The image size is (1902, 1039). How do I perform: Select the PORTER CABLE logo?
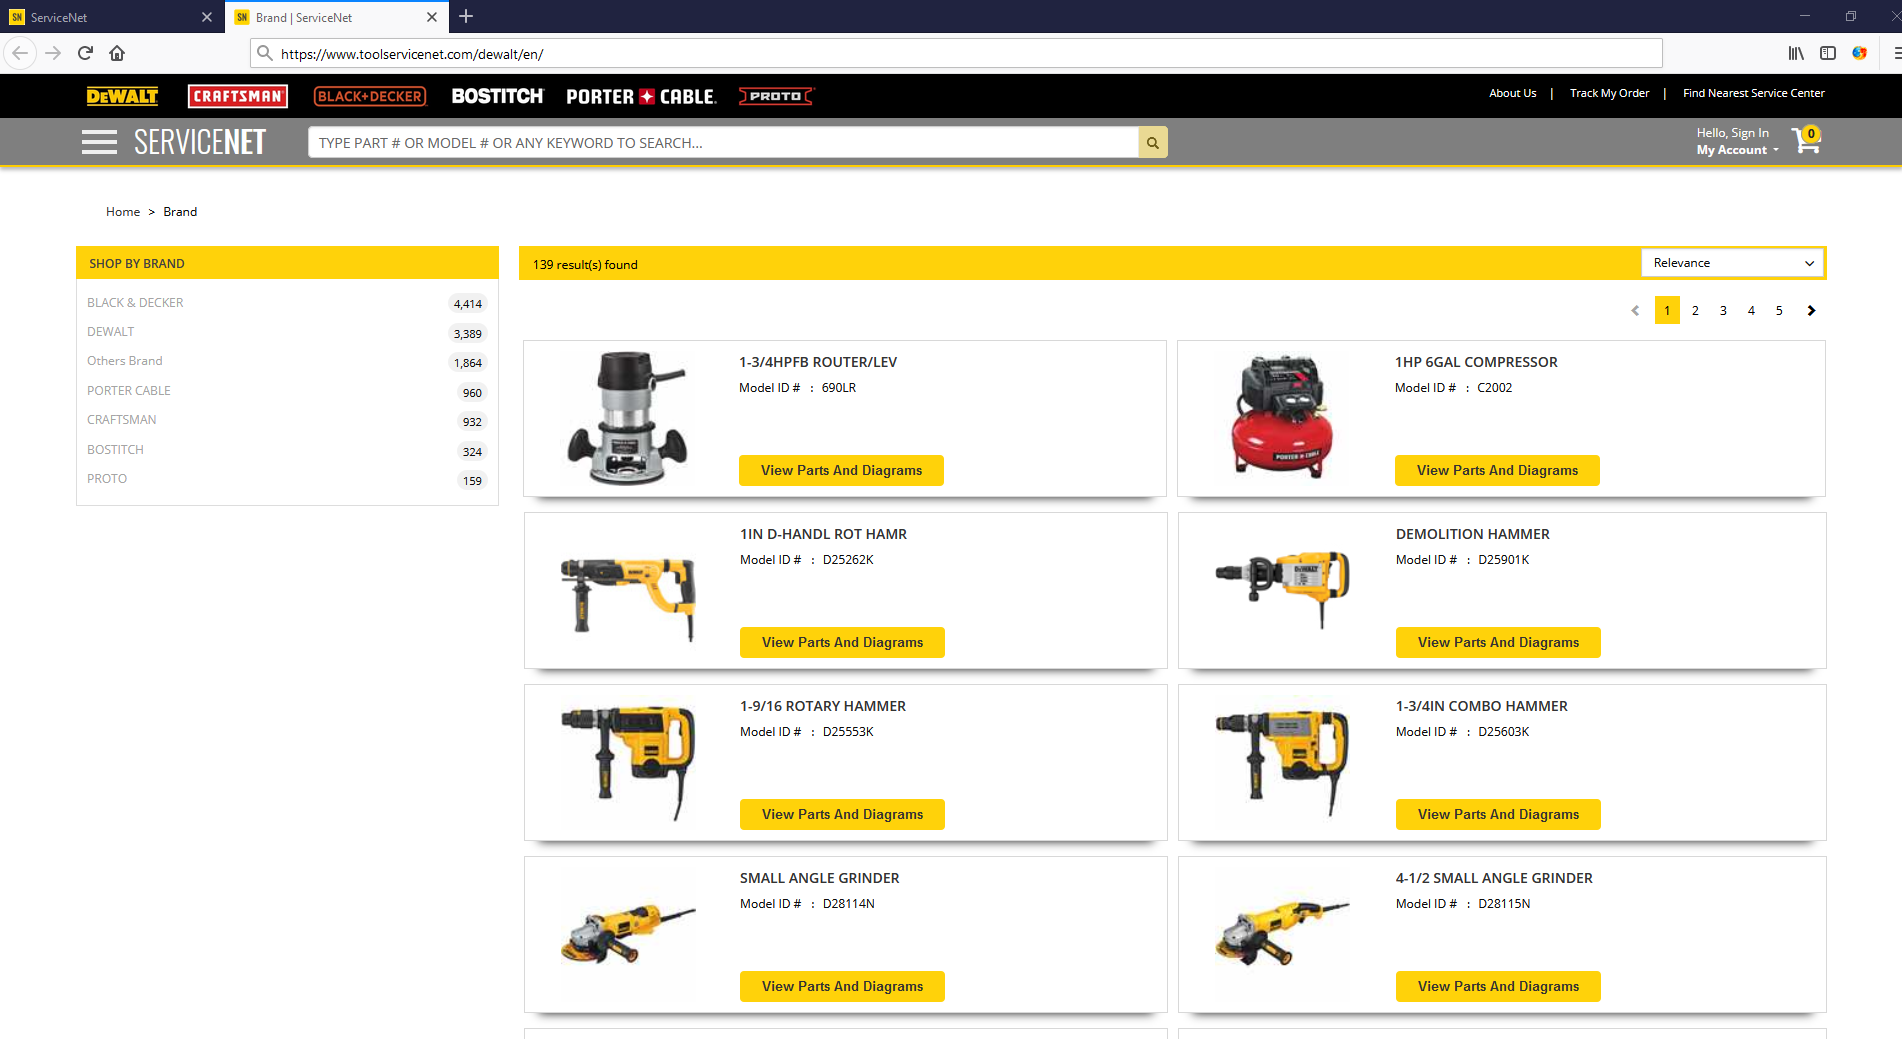coord(640,96)
